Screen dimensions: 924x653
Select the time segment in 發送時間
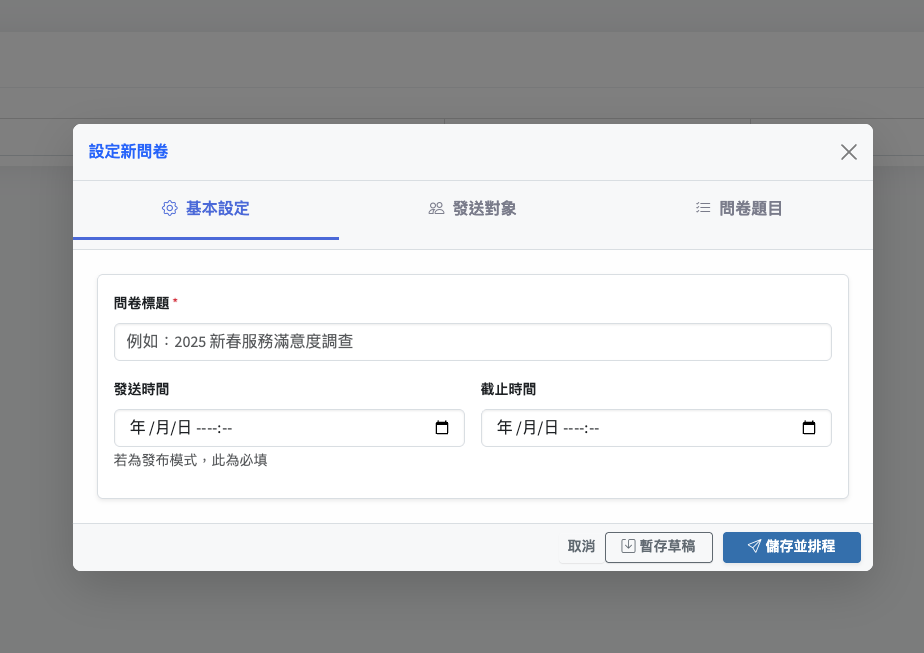[x=214, y=428]
